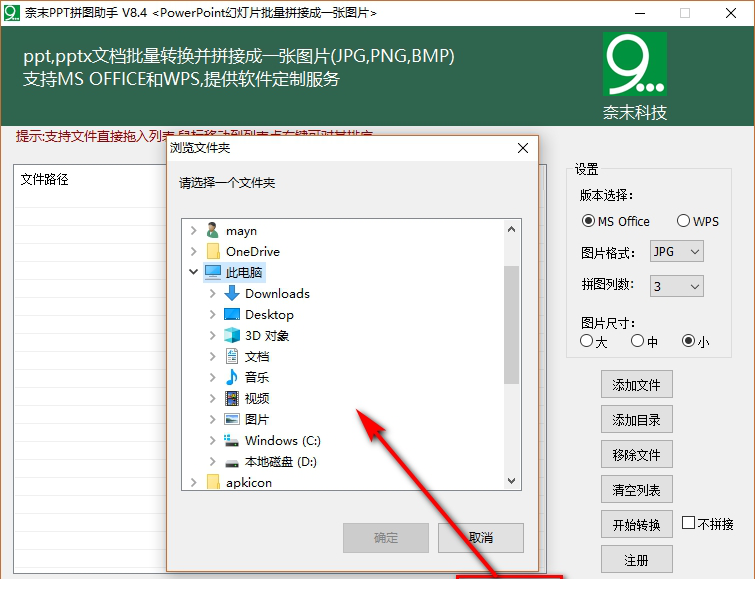Click the 奈末科技 green logo
Viewport: 755px width, 602px height.
(635, 64)
